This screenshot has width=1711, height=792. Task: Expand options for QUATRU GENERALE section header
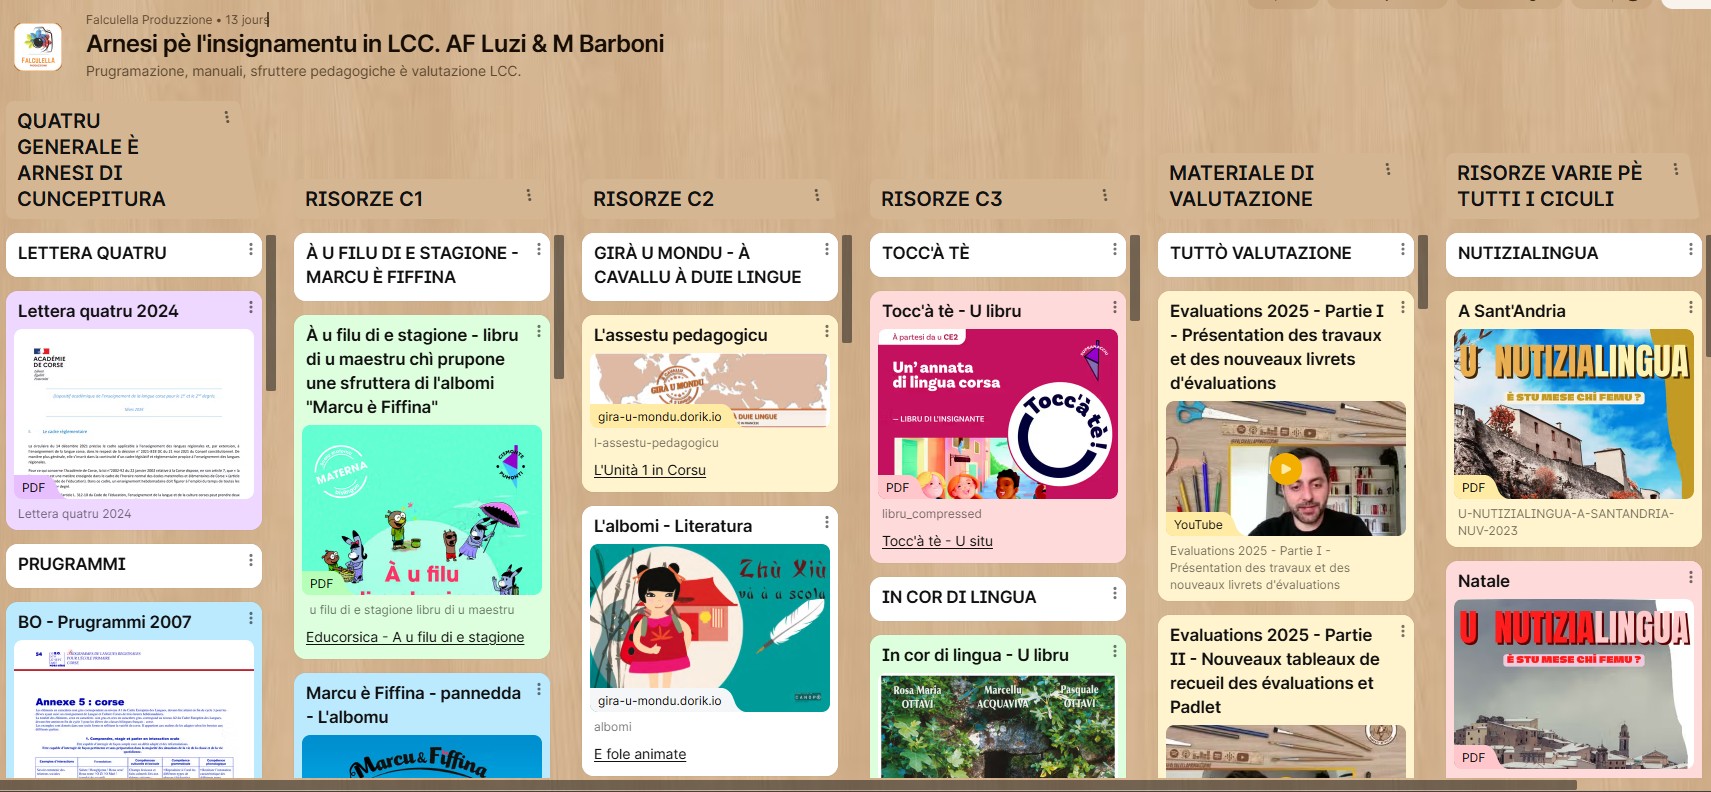(x=227, y=117)
